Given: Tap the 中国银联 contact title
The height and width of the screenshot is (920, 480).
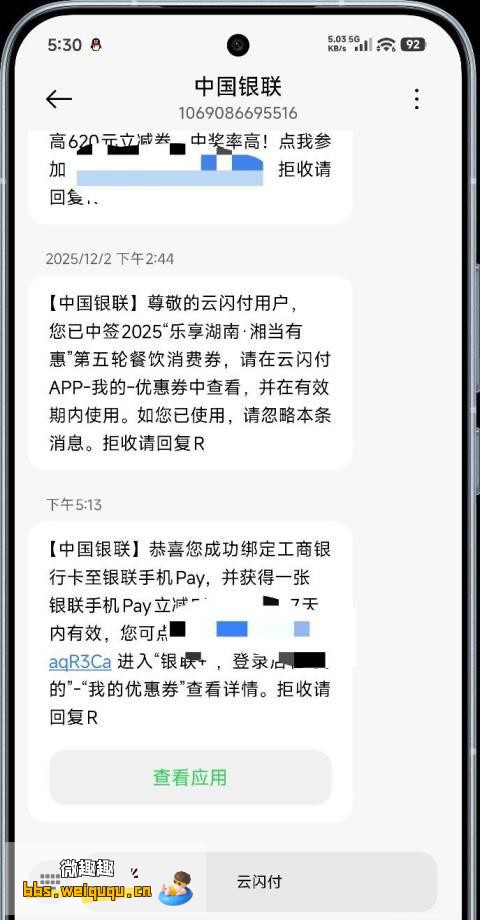Looking at the screenshot, I should (238, 86).
